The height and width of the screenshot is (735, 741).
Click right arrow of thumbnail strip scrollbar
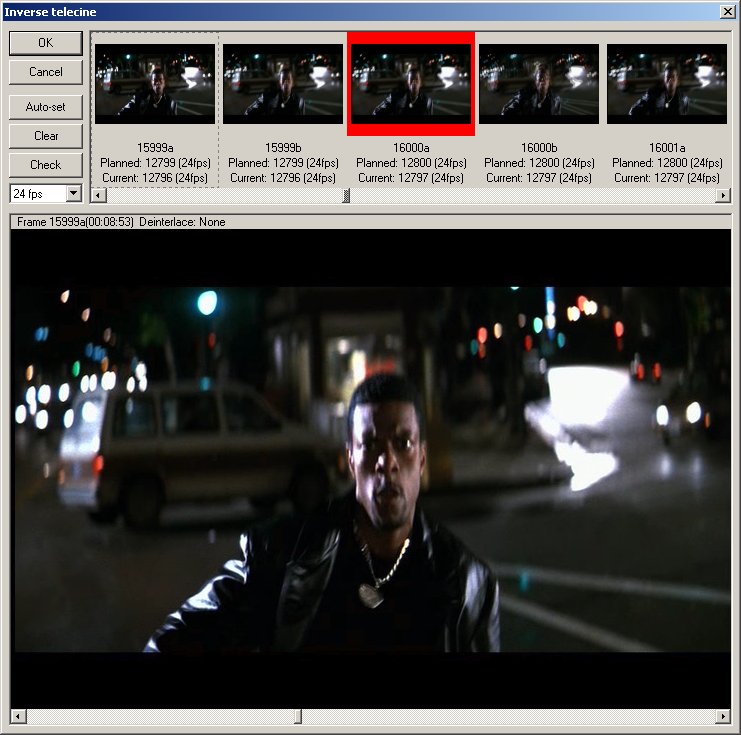pyautogui.click(x=723, y=195)
